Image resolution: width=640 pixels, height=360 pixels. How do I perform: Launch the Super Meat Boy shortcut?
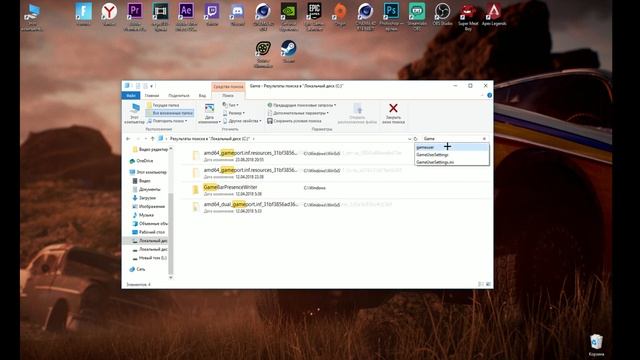(x=468, y=12)
